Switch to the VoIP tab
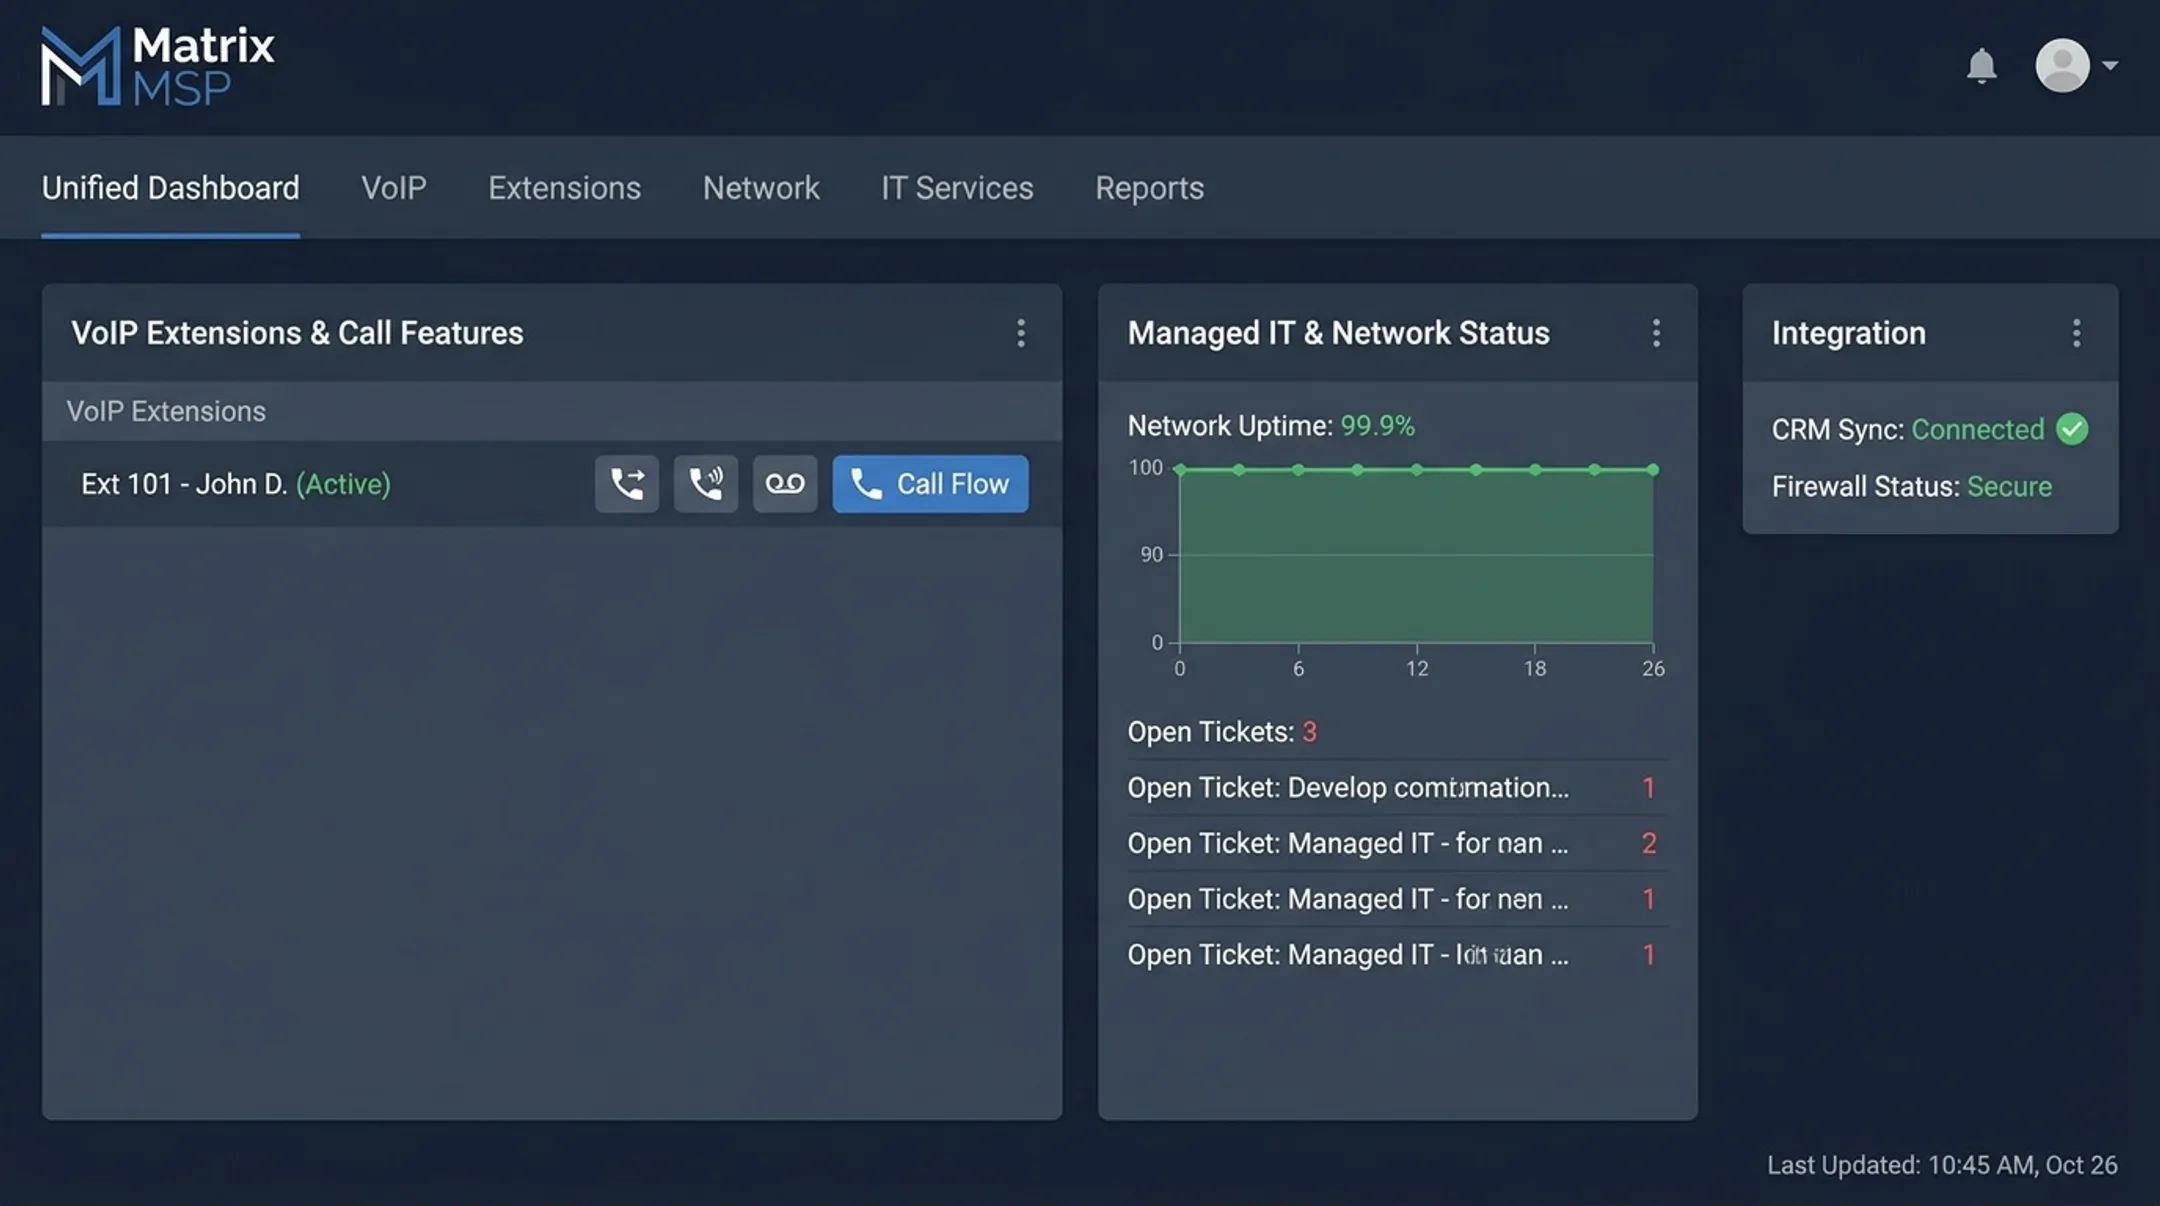This screenshot has height=1206, width=2160. coord(394,188)
